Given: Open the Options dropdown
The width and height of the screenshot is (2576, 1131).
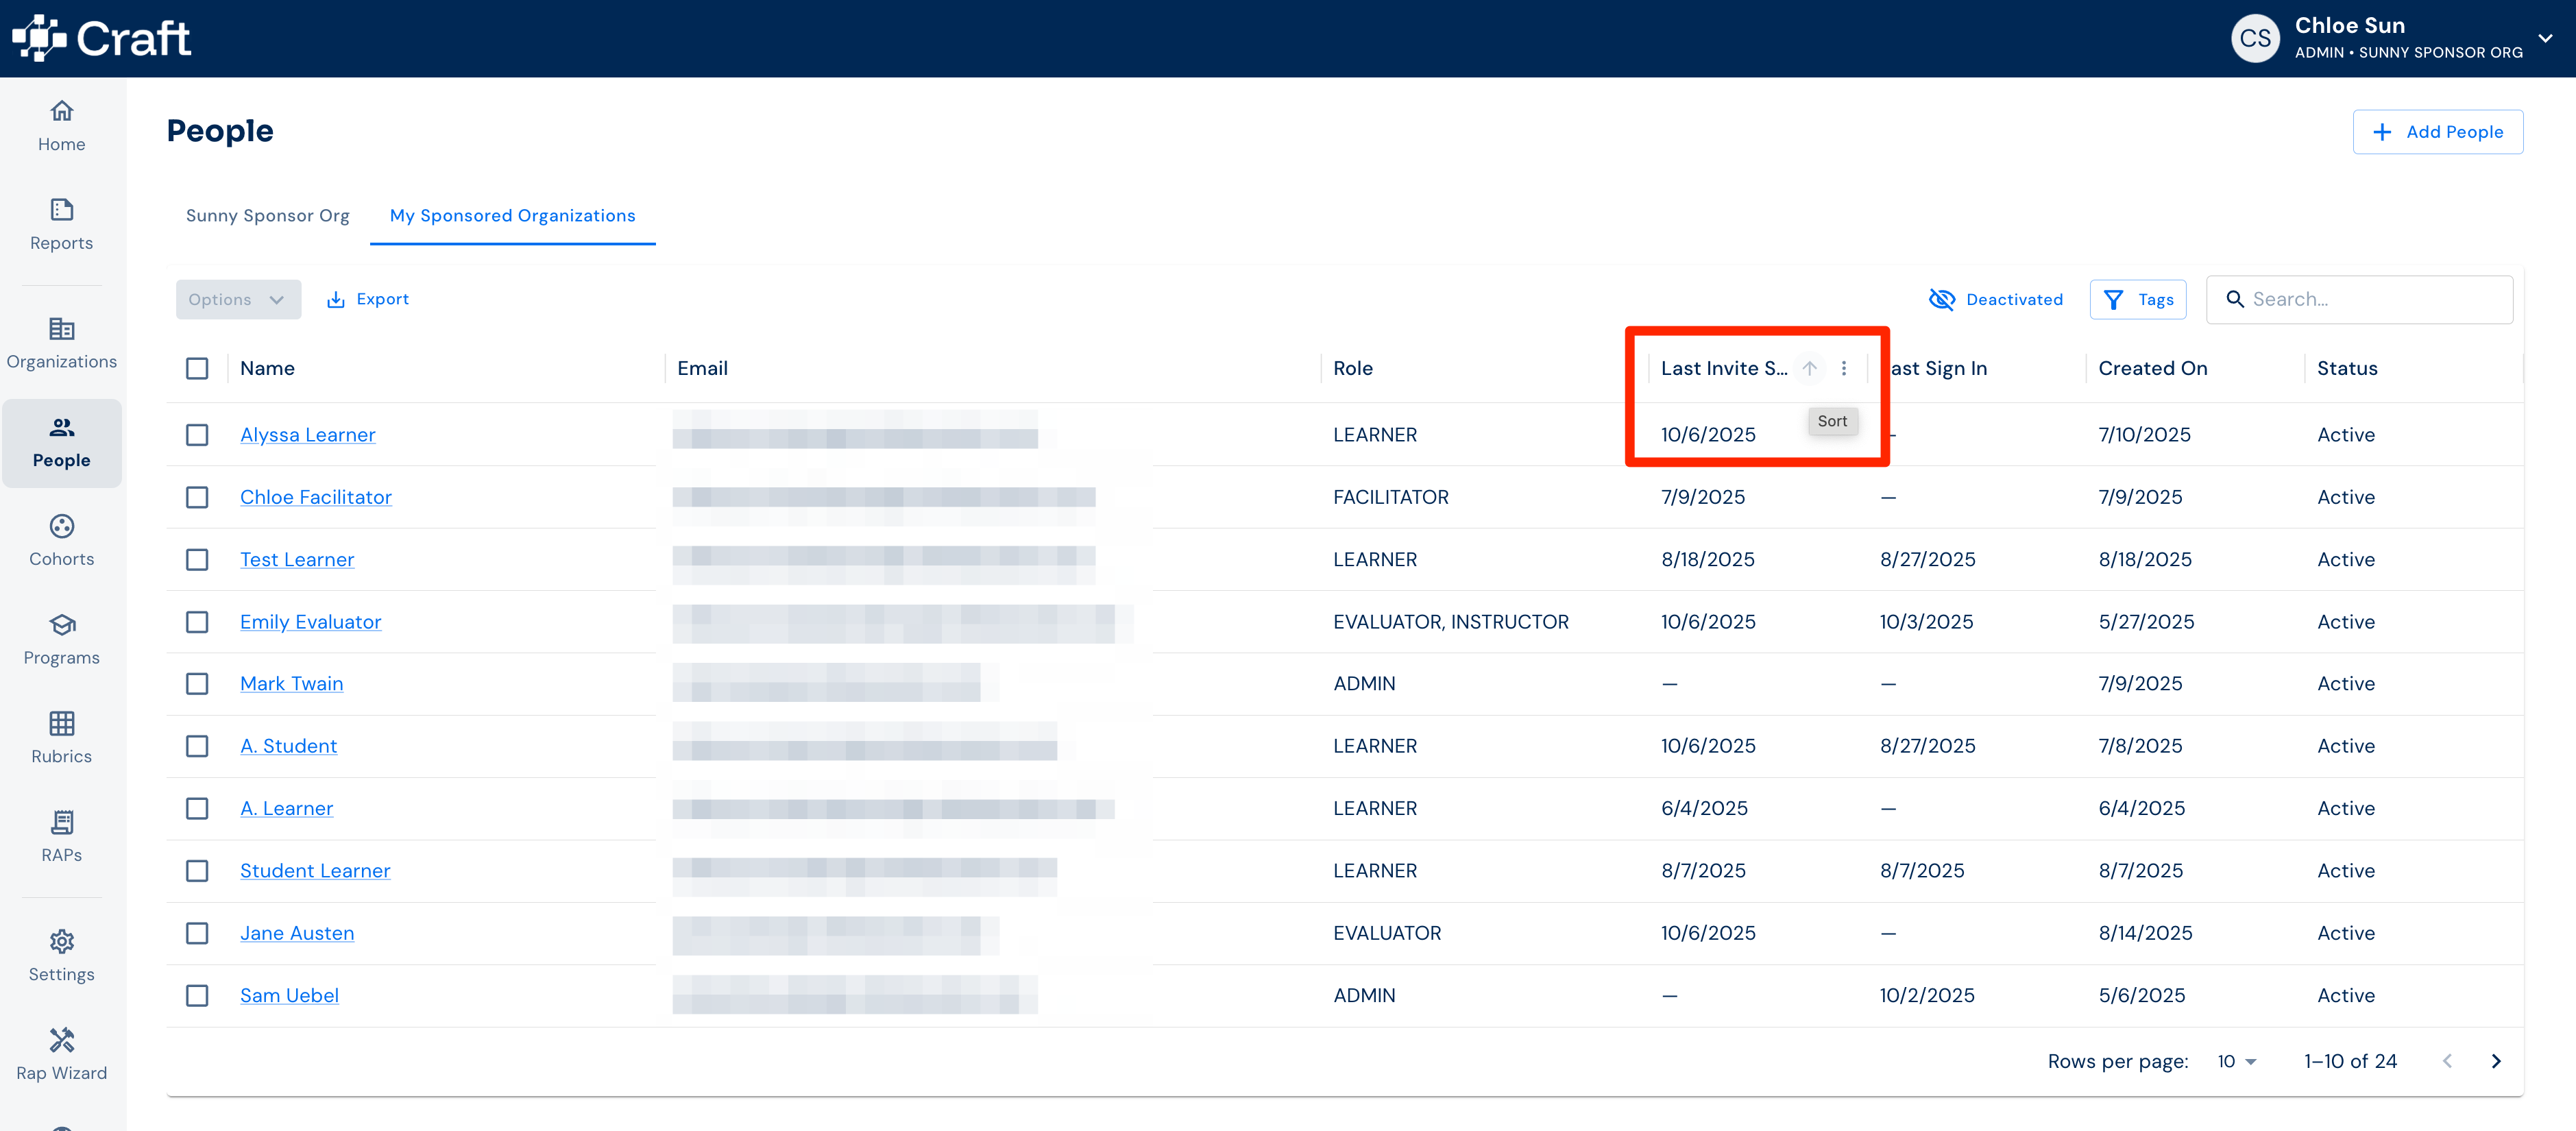Looking at the screenshot, I should pos(238,299).
